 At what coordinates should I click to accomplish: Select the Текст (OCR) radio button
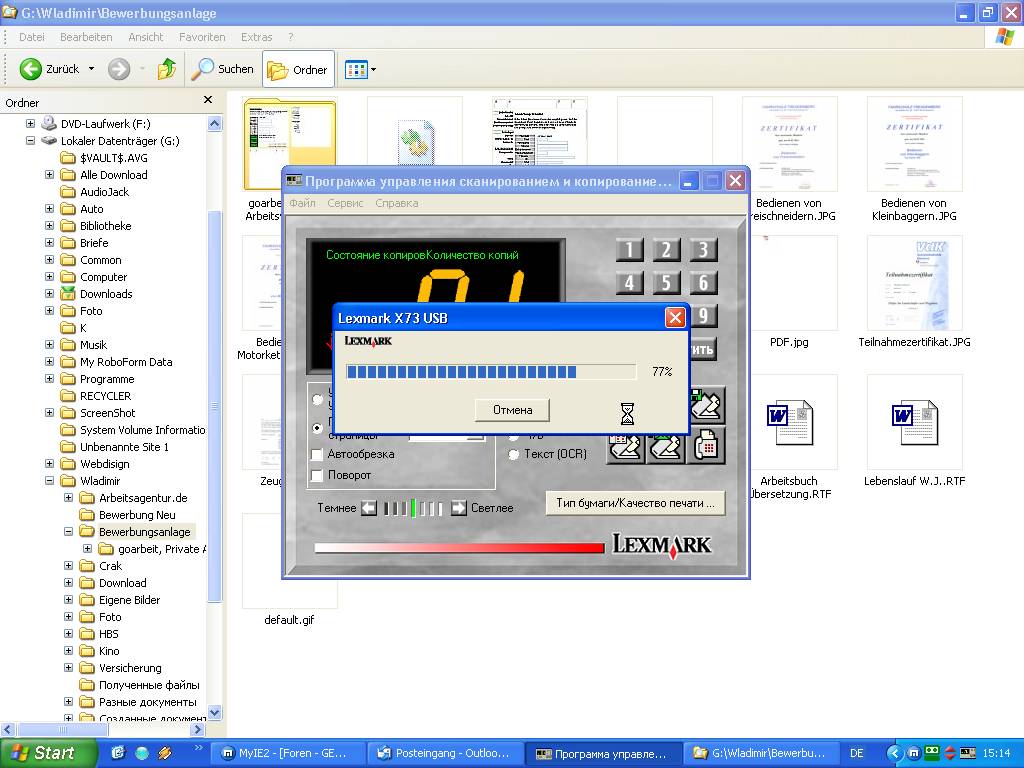pos(514,454)
